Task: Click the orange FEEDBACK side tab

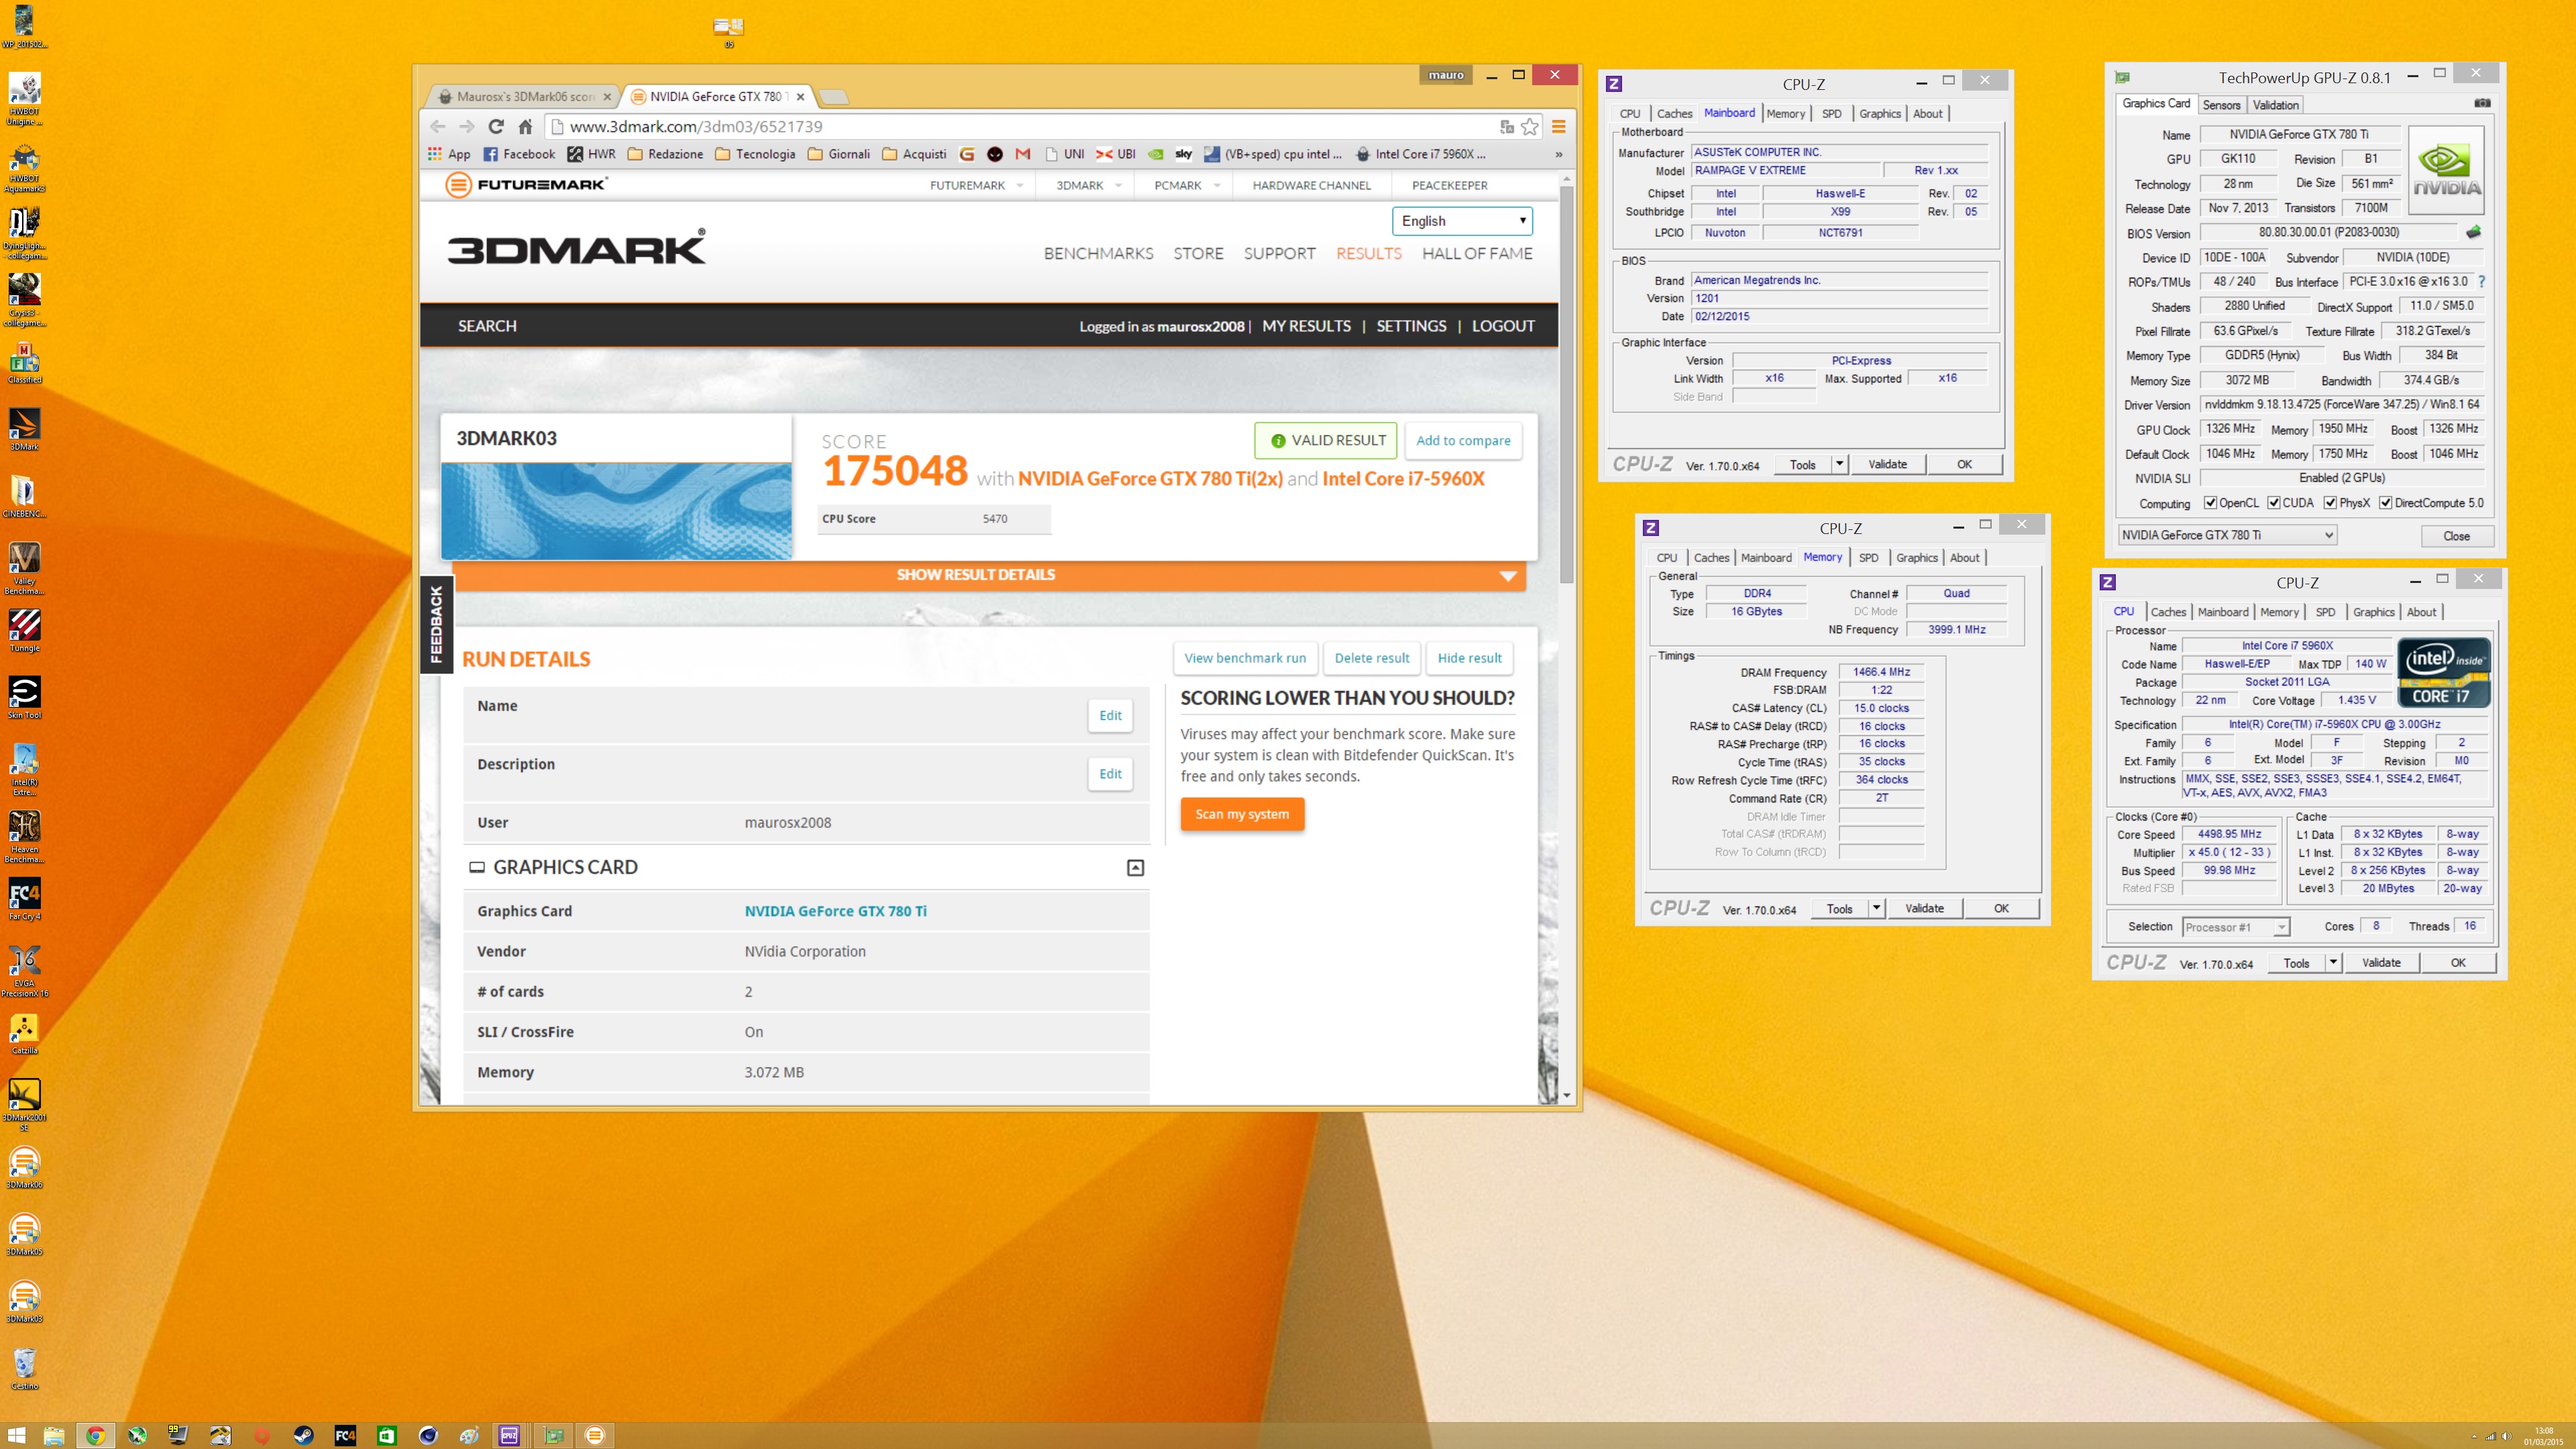Action: pos(436,624)
